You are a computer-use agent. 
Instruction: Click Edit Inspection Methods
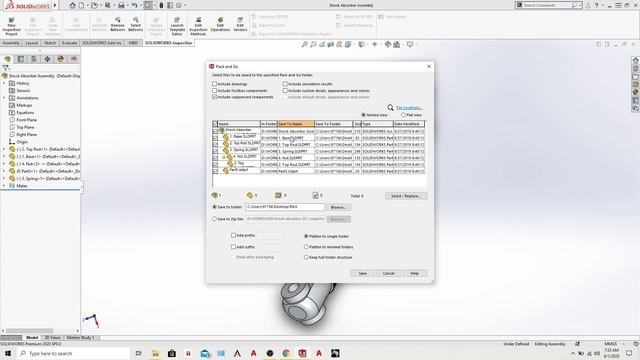click(198, 26)
